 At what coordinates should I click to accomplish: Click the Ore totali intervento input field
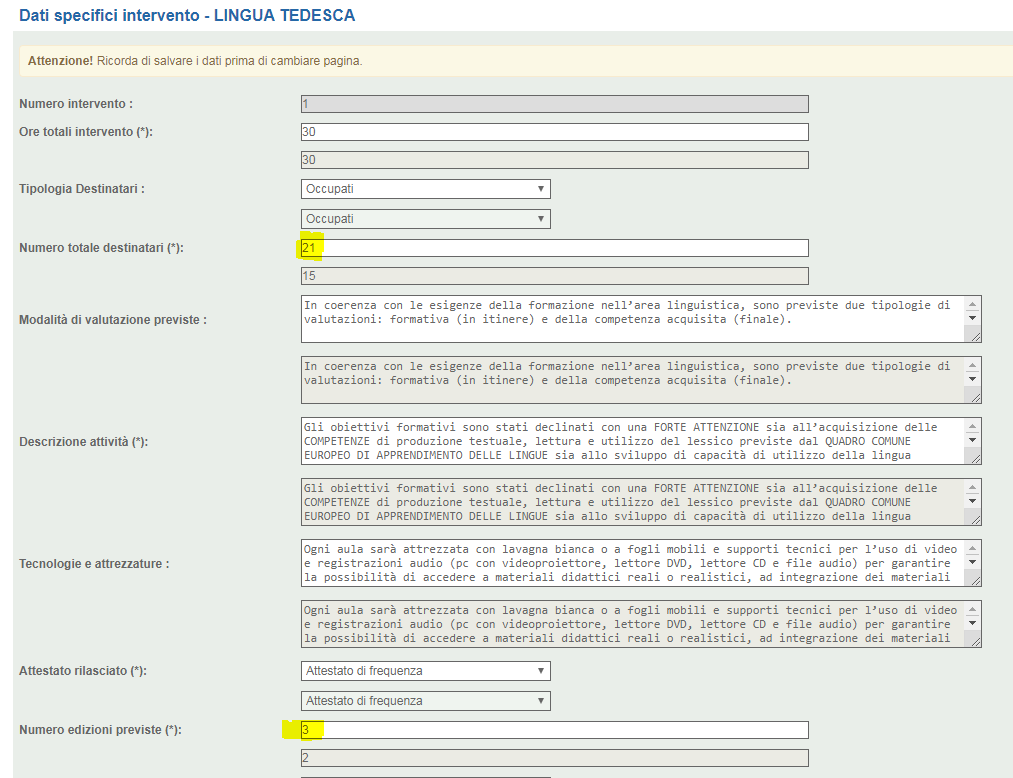[x=554, y=132]
